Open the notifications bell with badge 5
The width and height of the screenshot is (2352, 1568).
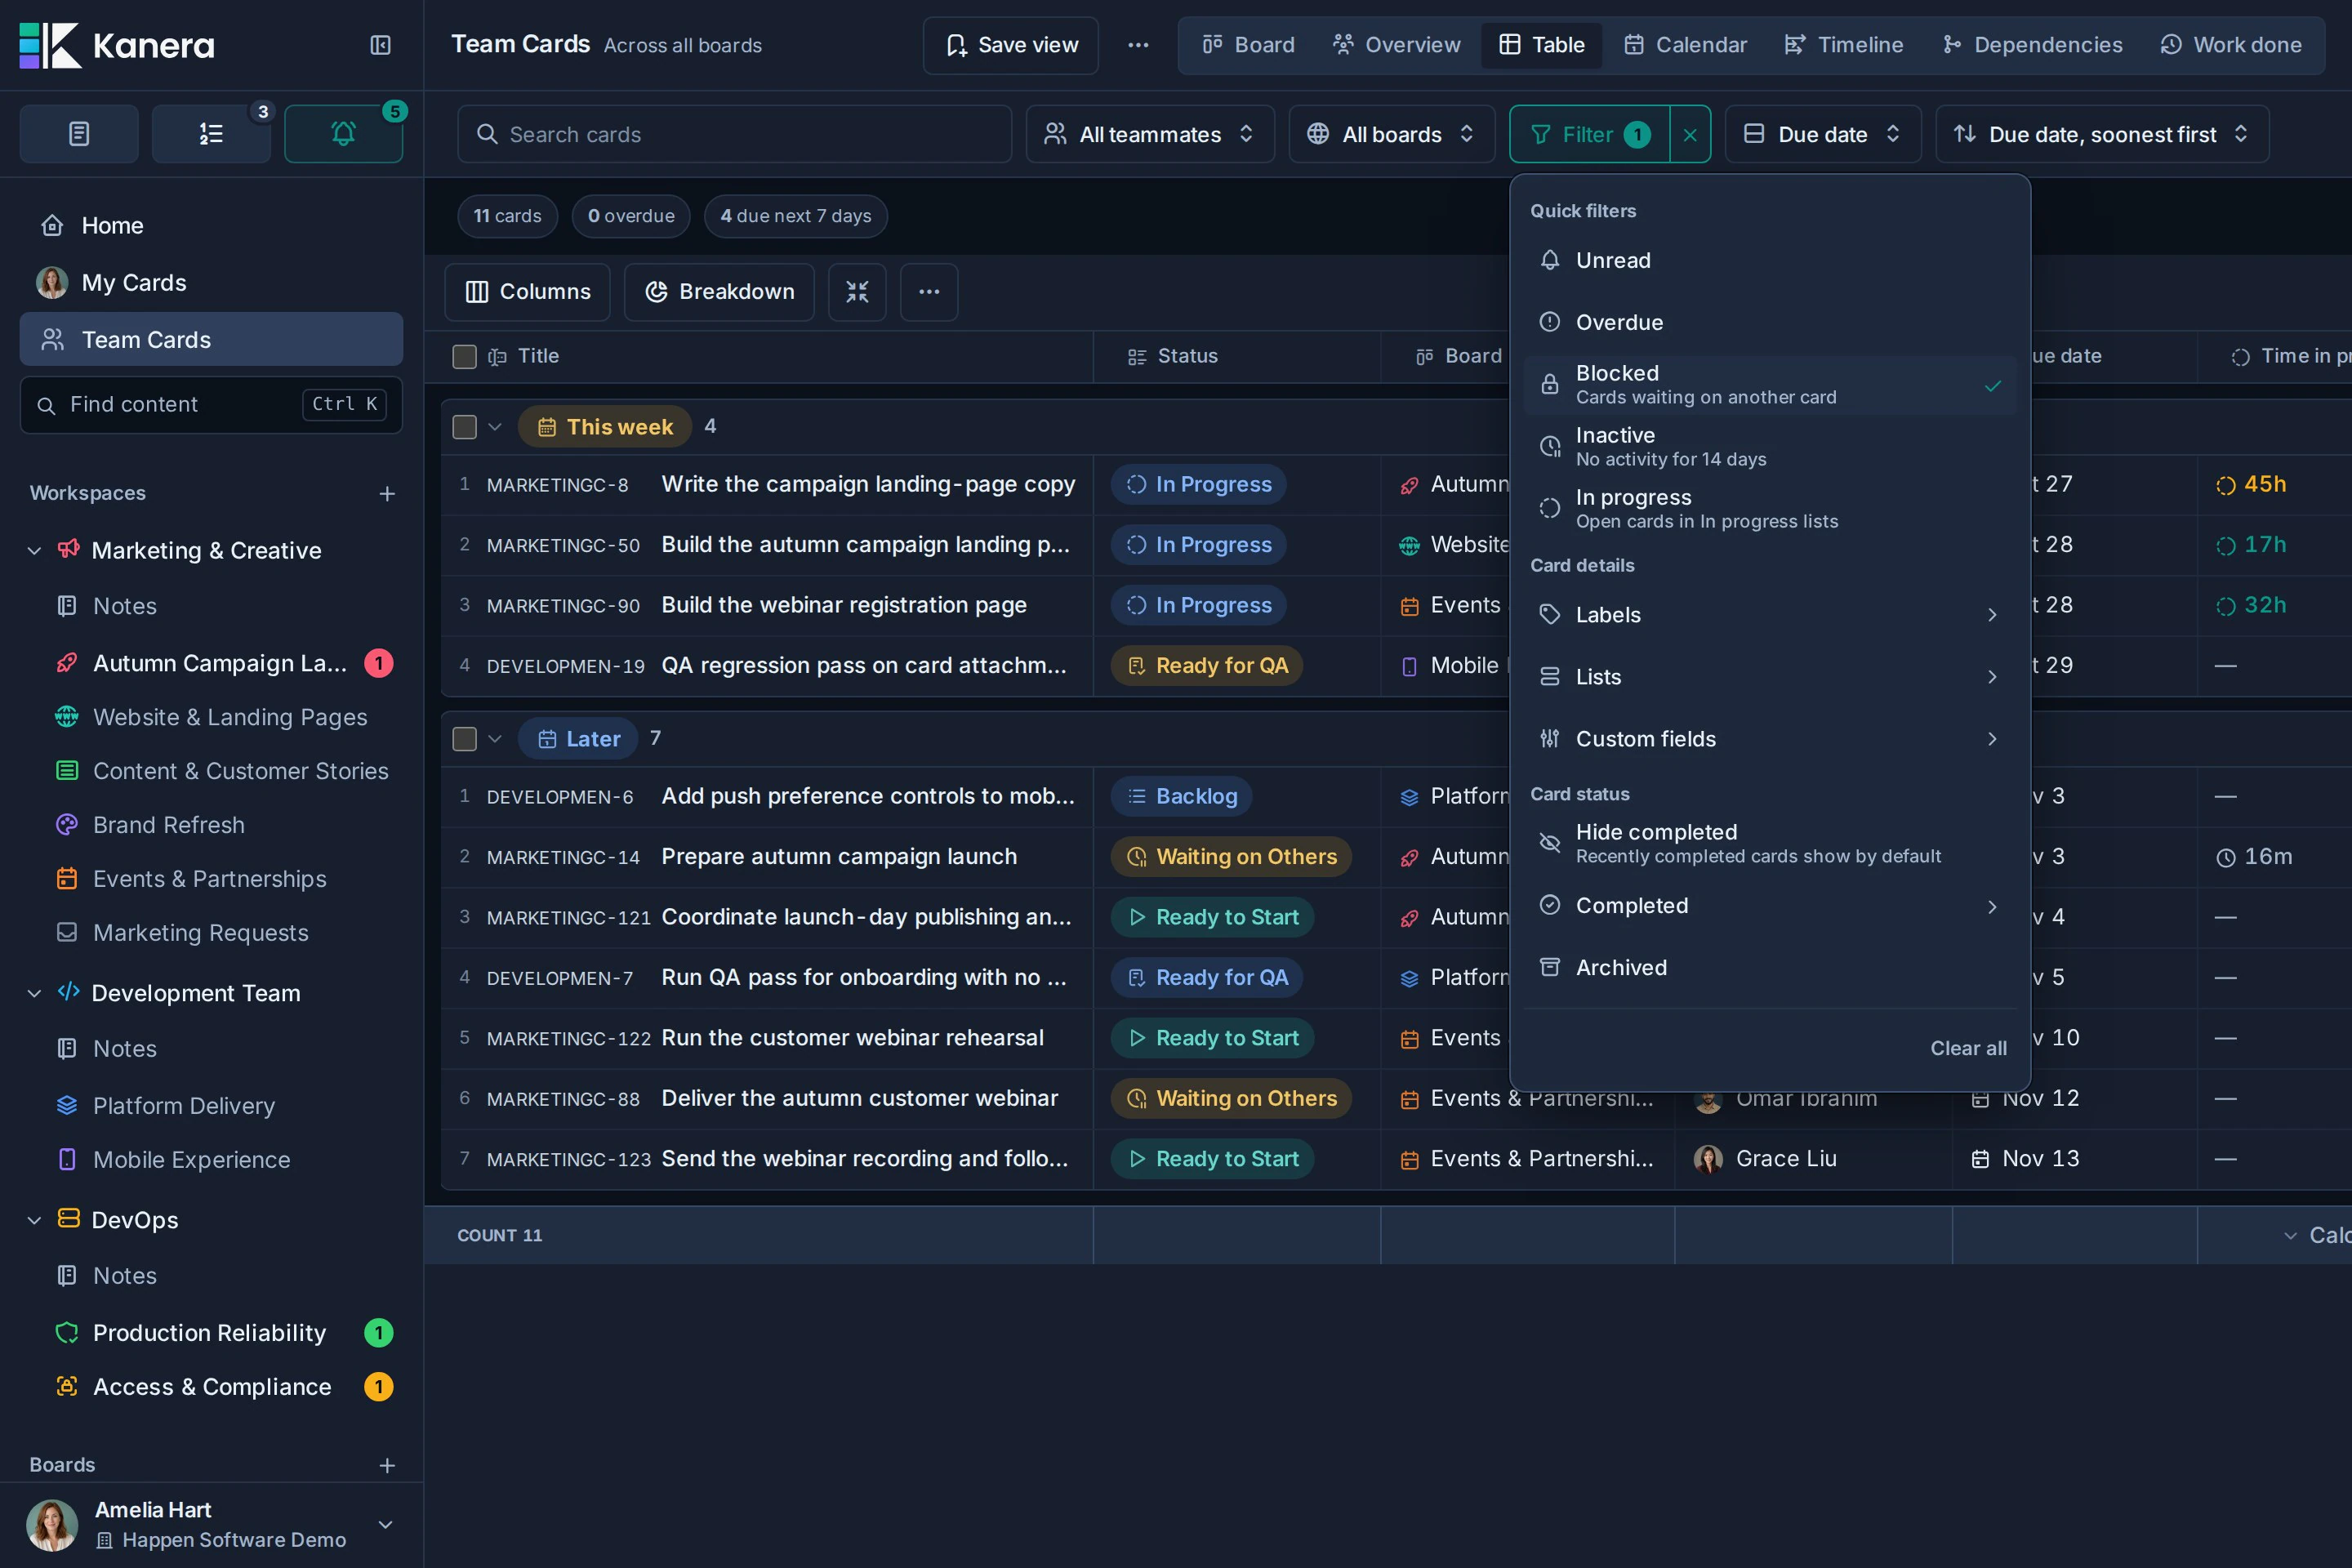click(343, 133)
